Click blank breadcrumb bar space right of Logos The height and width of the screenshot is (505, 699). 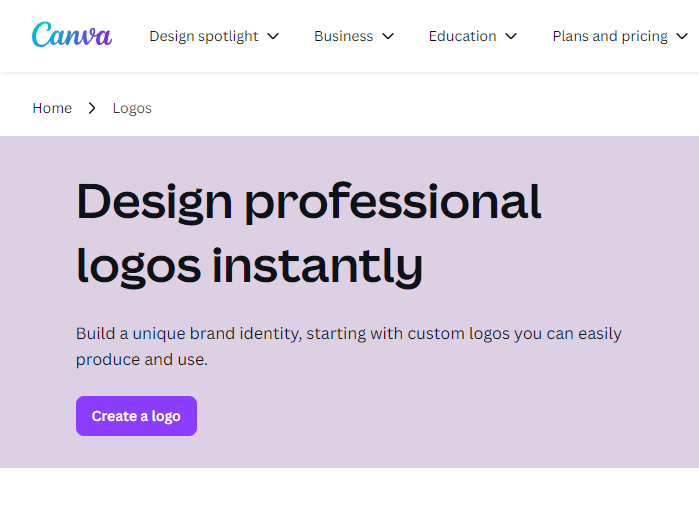(x=420, y=108)
